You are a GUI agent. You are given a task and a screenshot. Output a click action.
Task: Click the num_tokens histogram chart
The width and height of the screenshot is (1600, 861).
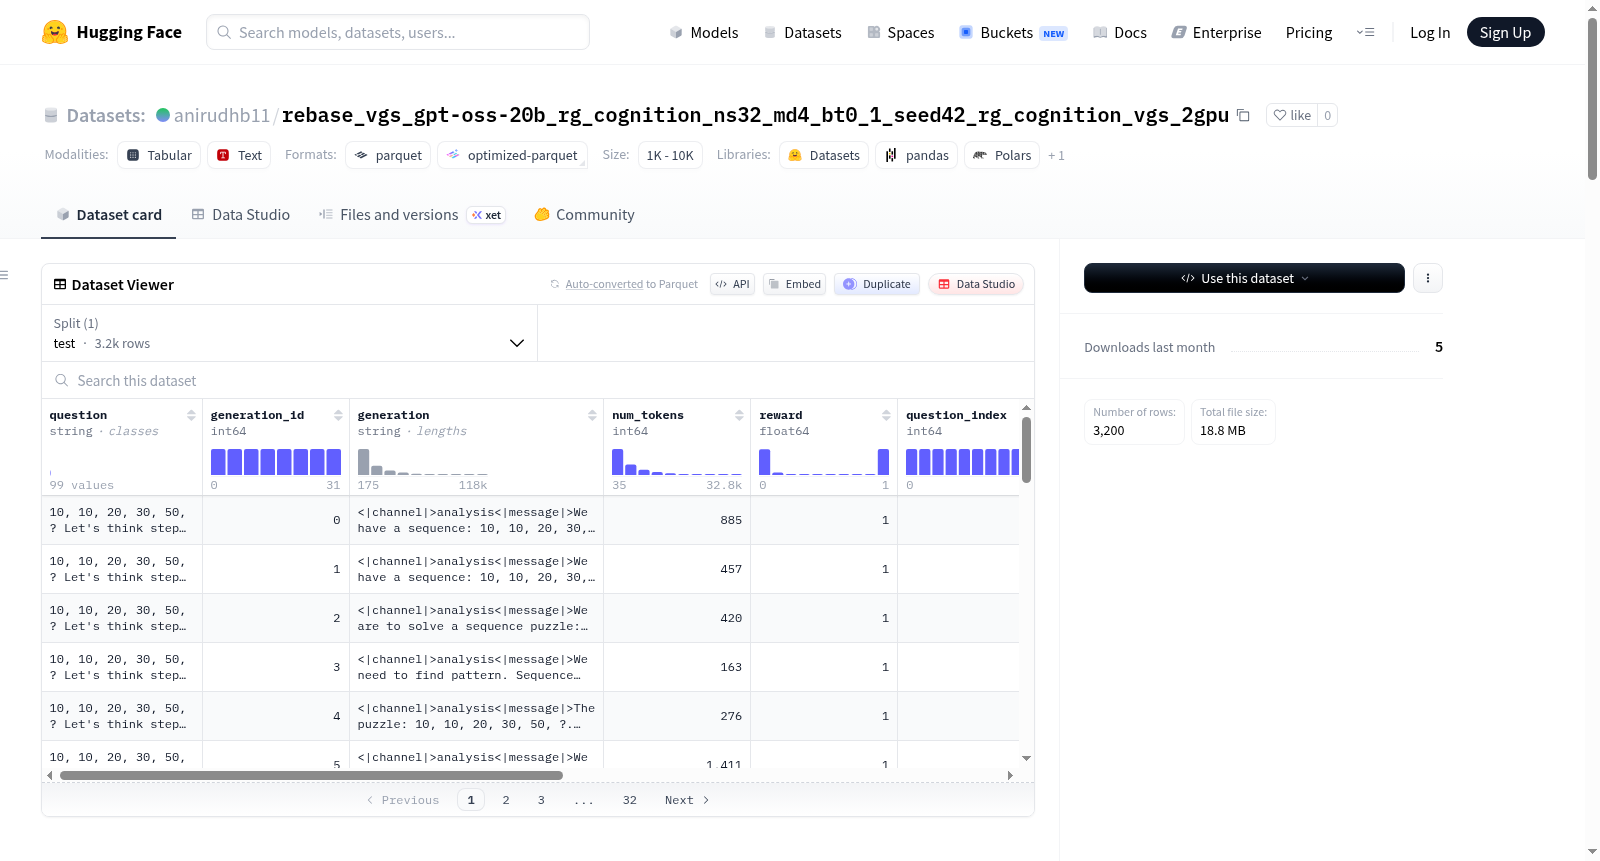(677, 461)
